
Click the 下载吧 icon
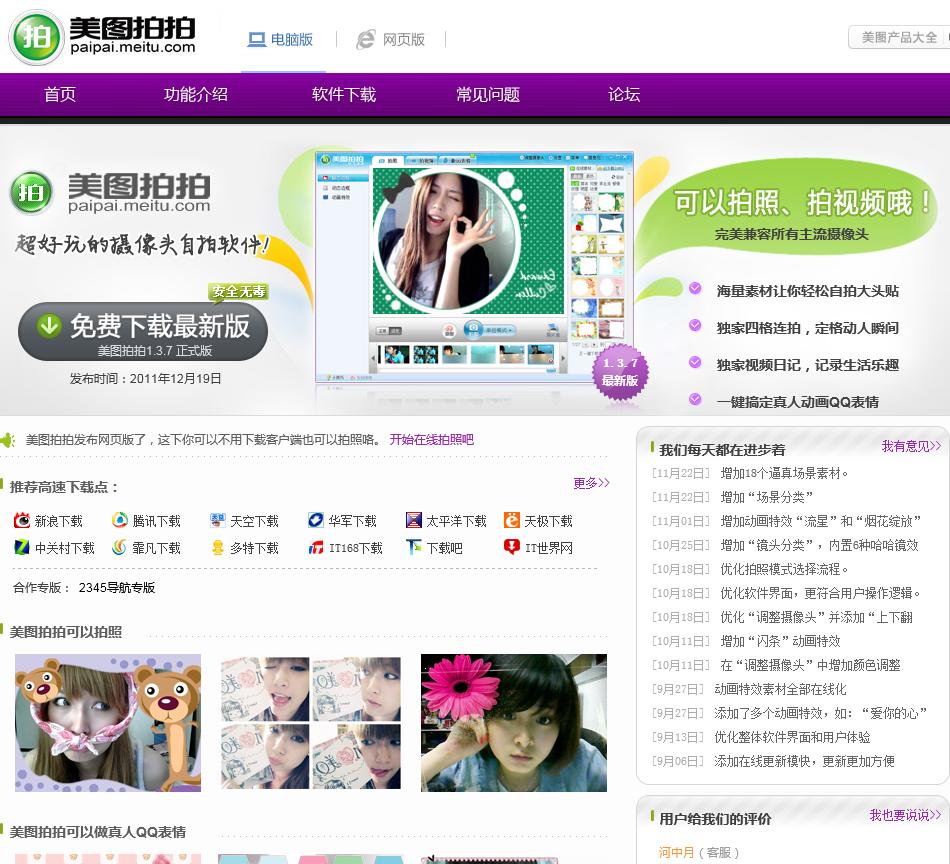pyautogui.click(x=414, y=547)
